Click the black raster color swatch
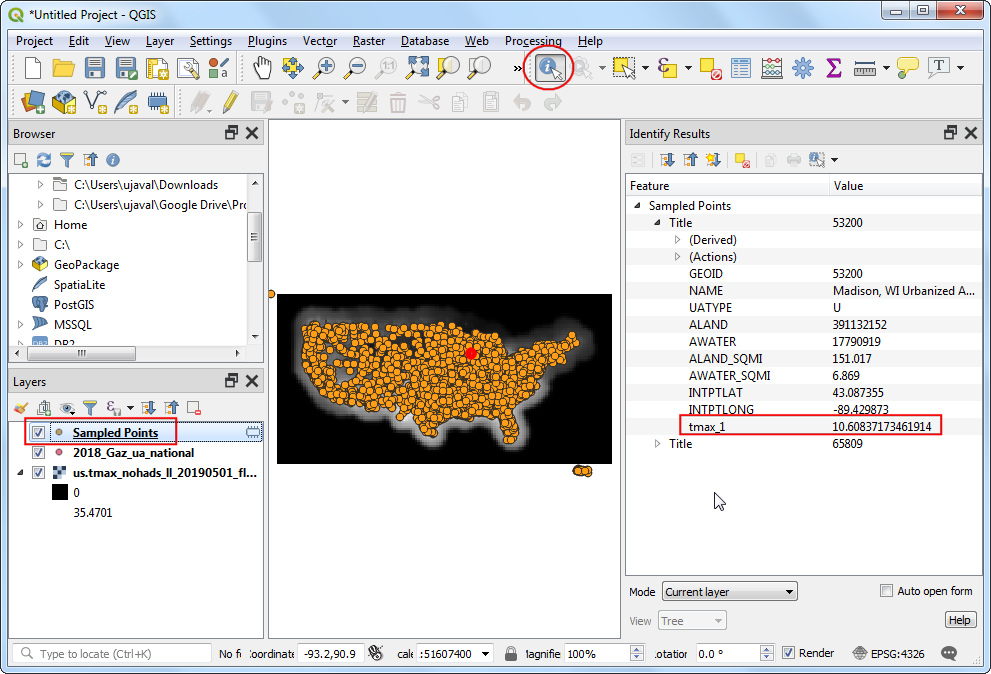 (60, 493)
